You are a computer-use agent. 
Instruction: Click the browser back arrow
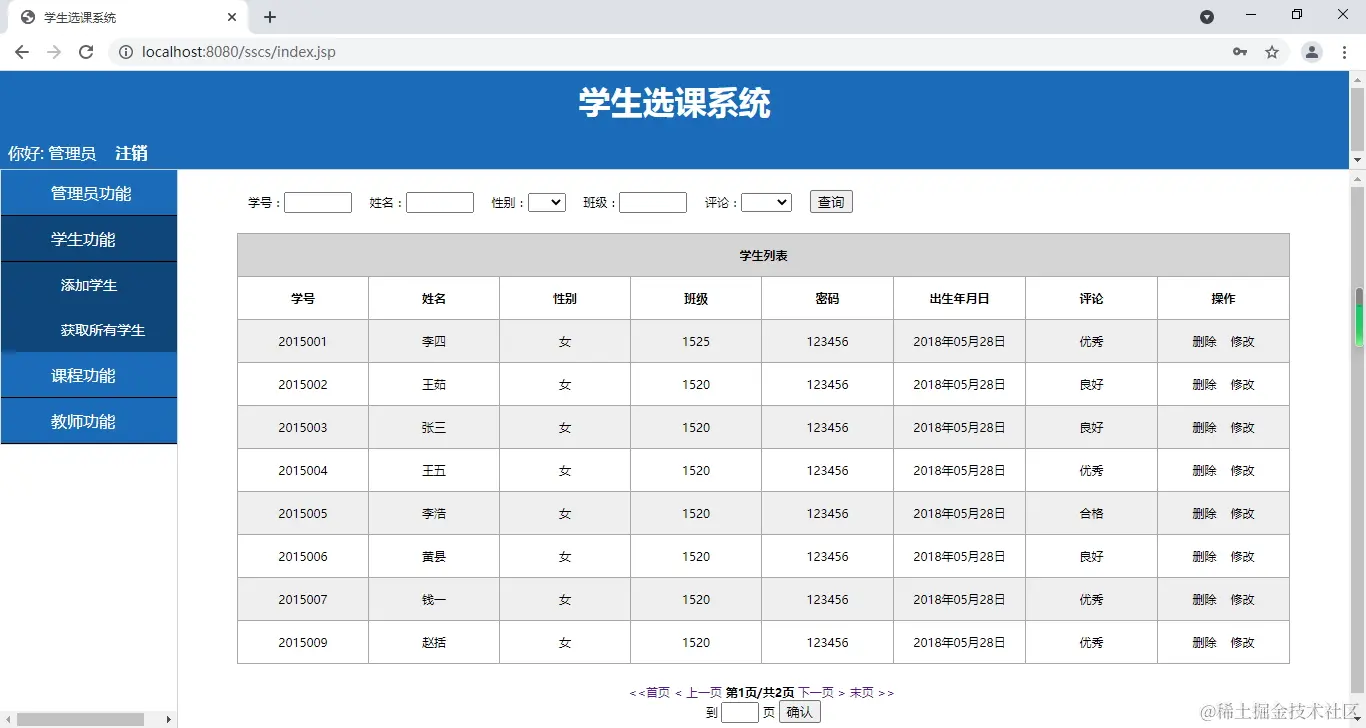click(22, 51)
